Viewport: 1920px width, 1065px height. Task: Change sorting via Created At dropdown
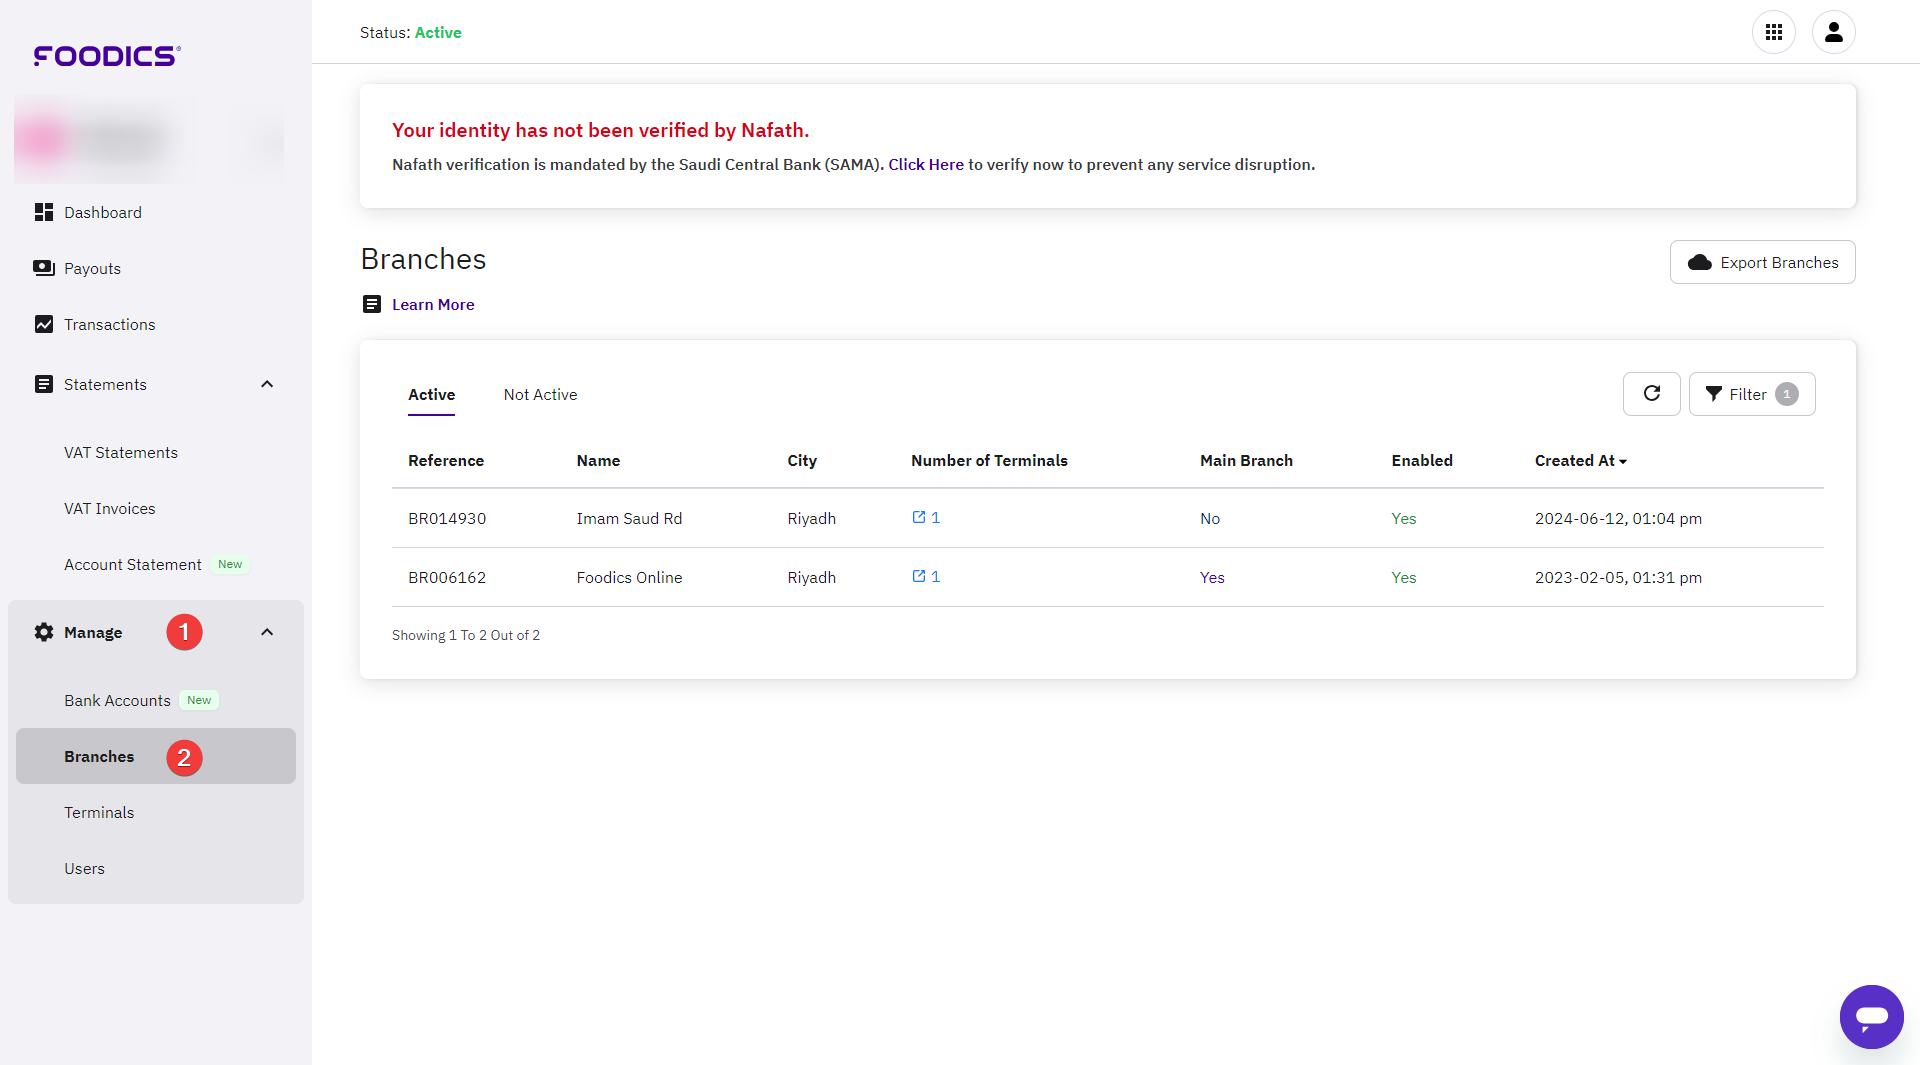click(x=1580, y=460)
